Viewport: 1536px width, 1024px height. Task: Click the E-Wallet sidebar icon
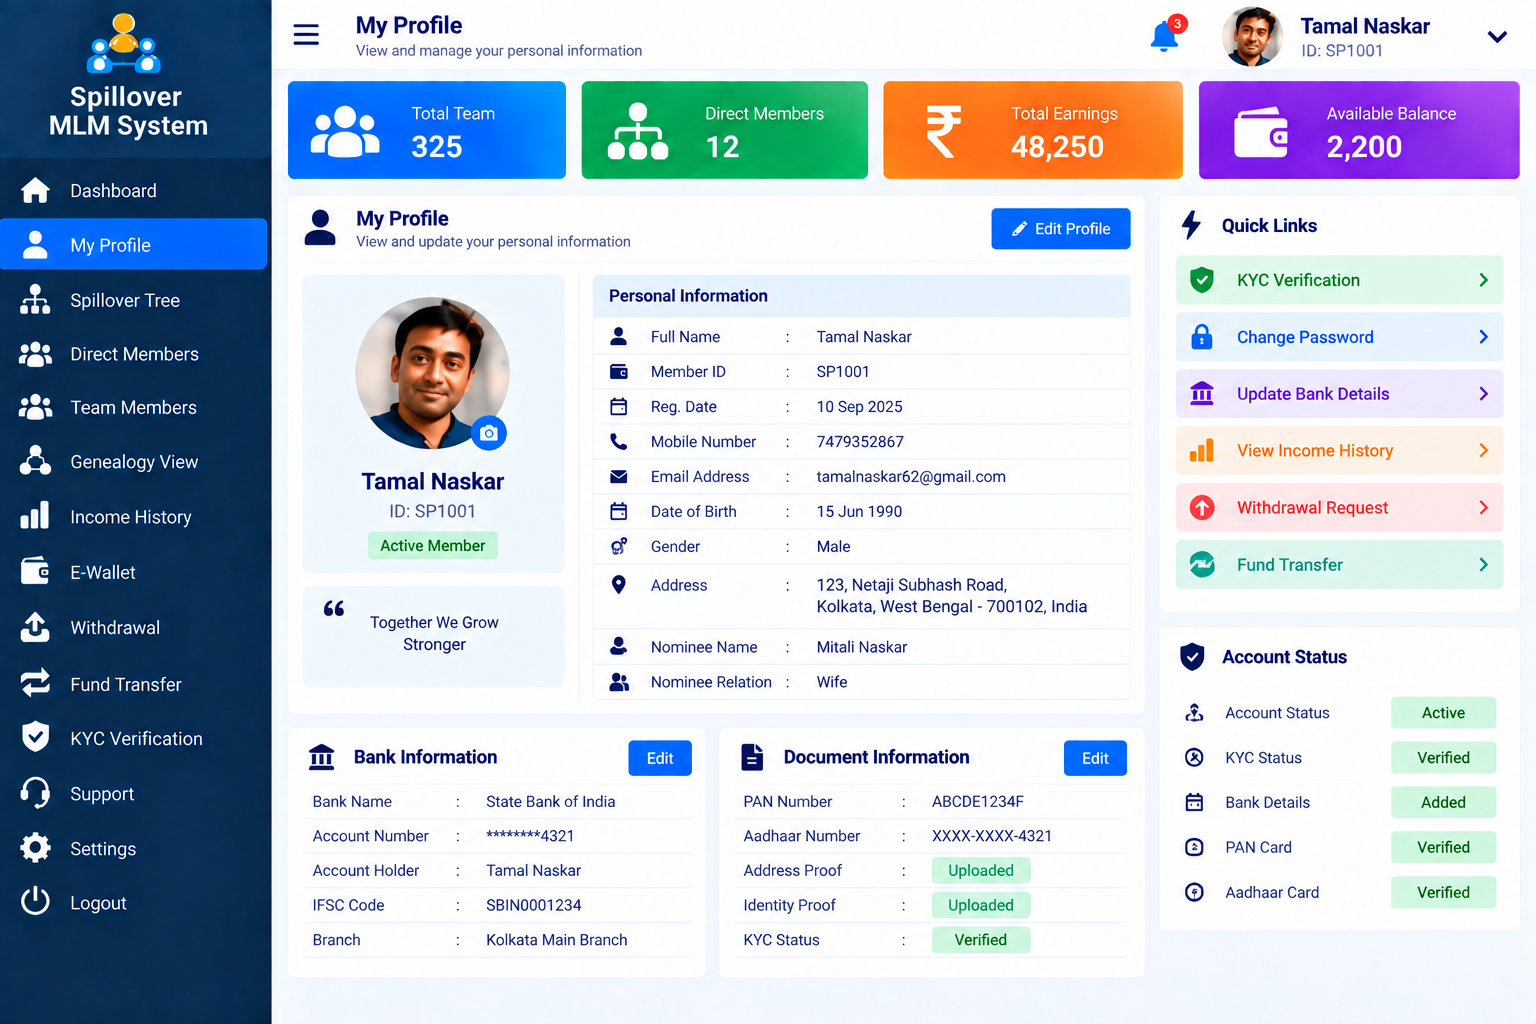point(35,571)
